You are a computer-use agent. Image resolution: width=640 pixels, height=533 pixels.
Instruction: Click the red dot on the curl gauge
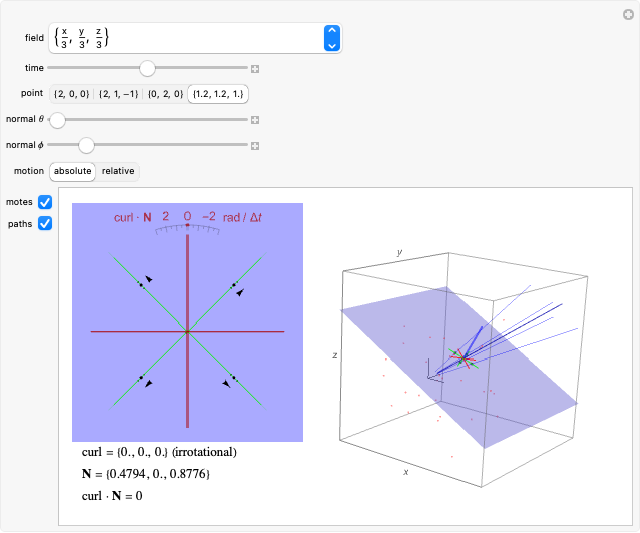(187, 226)
